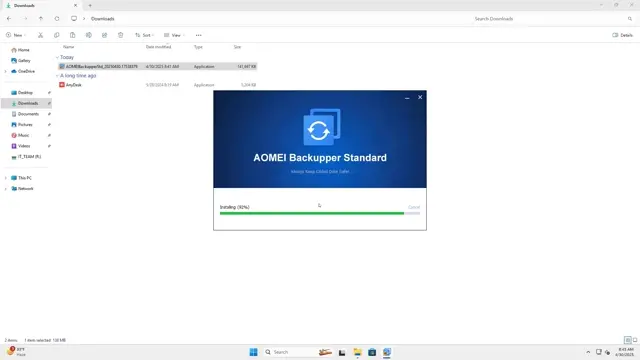Click the AOMEI Backupper logo icon
Viewport: 640px width, 360px height.
click(x=322, y=127)
